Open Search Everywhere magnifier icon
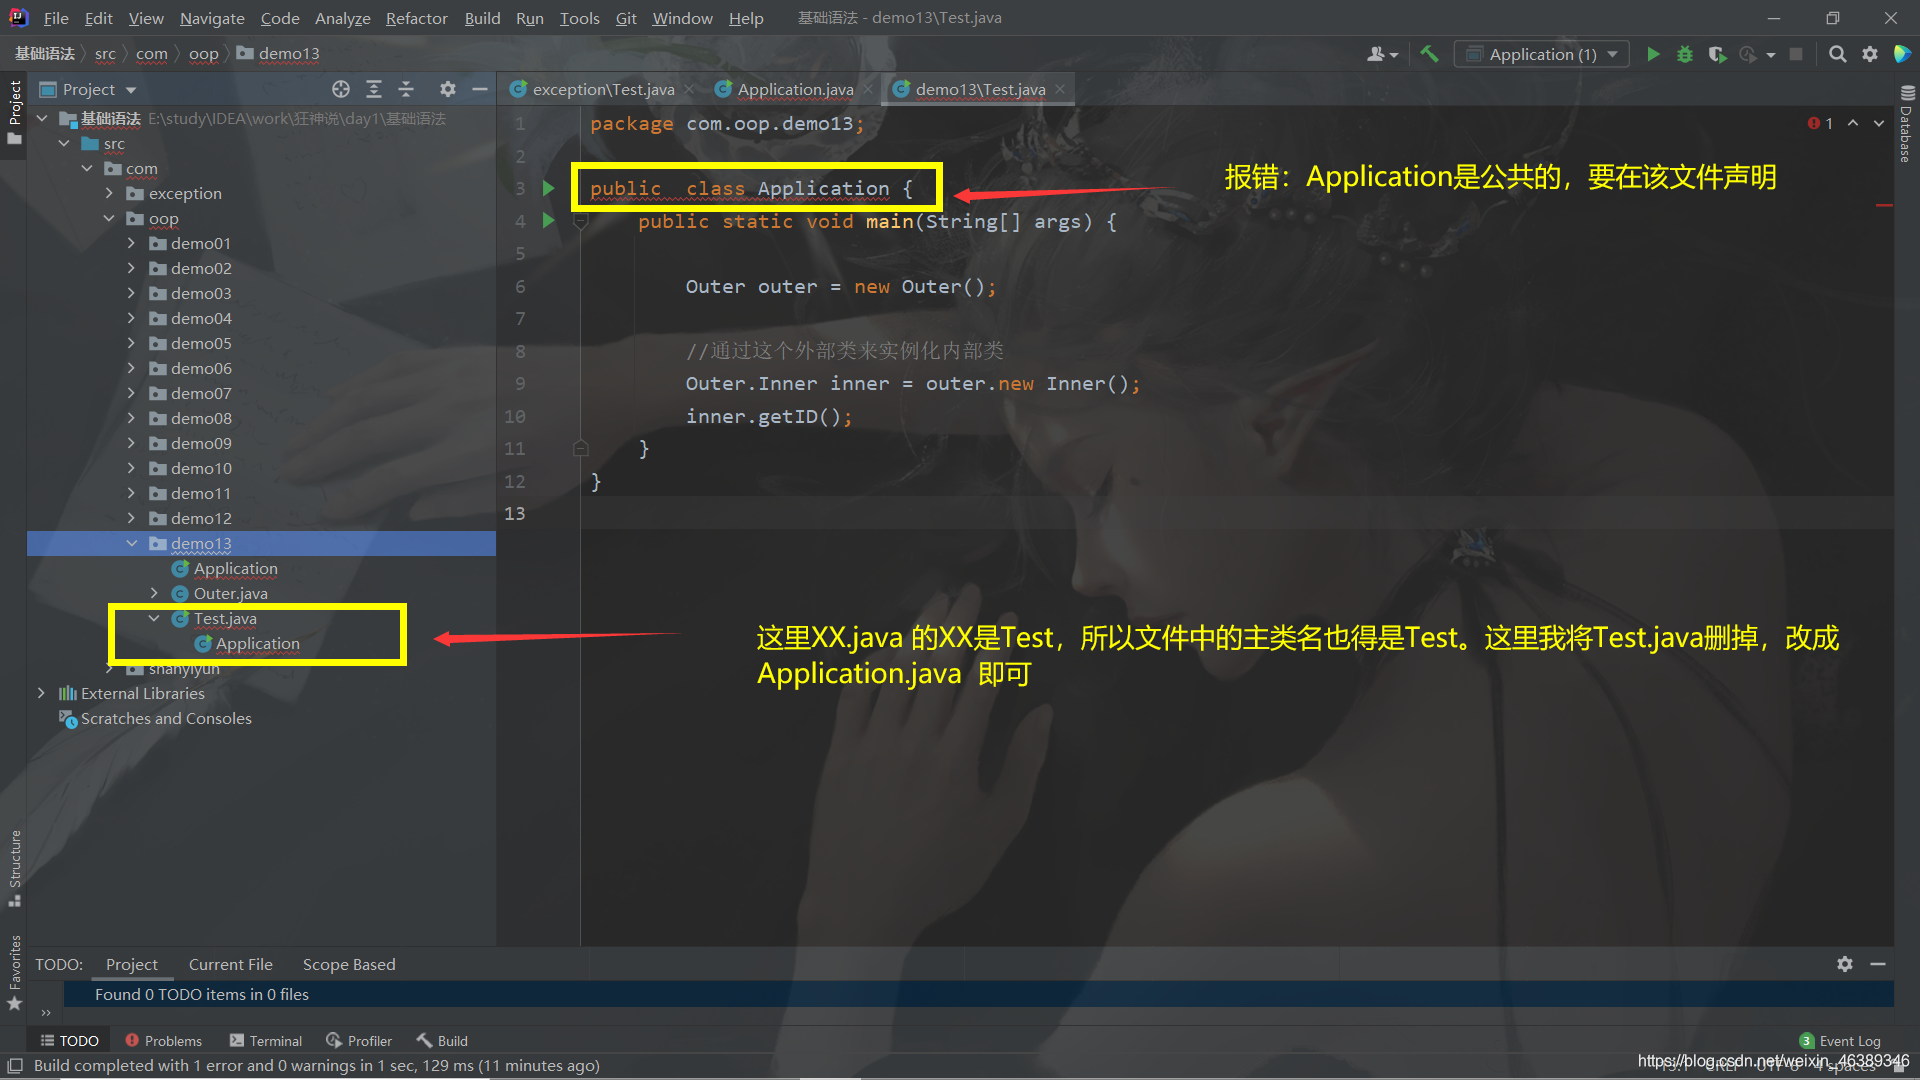Viewport: 1920px width, 1080px height. pyautogui.click(x=1837, y=54)
